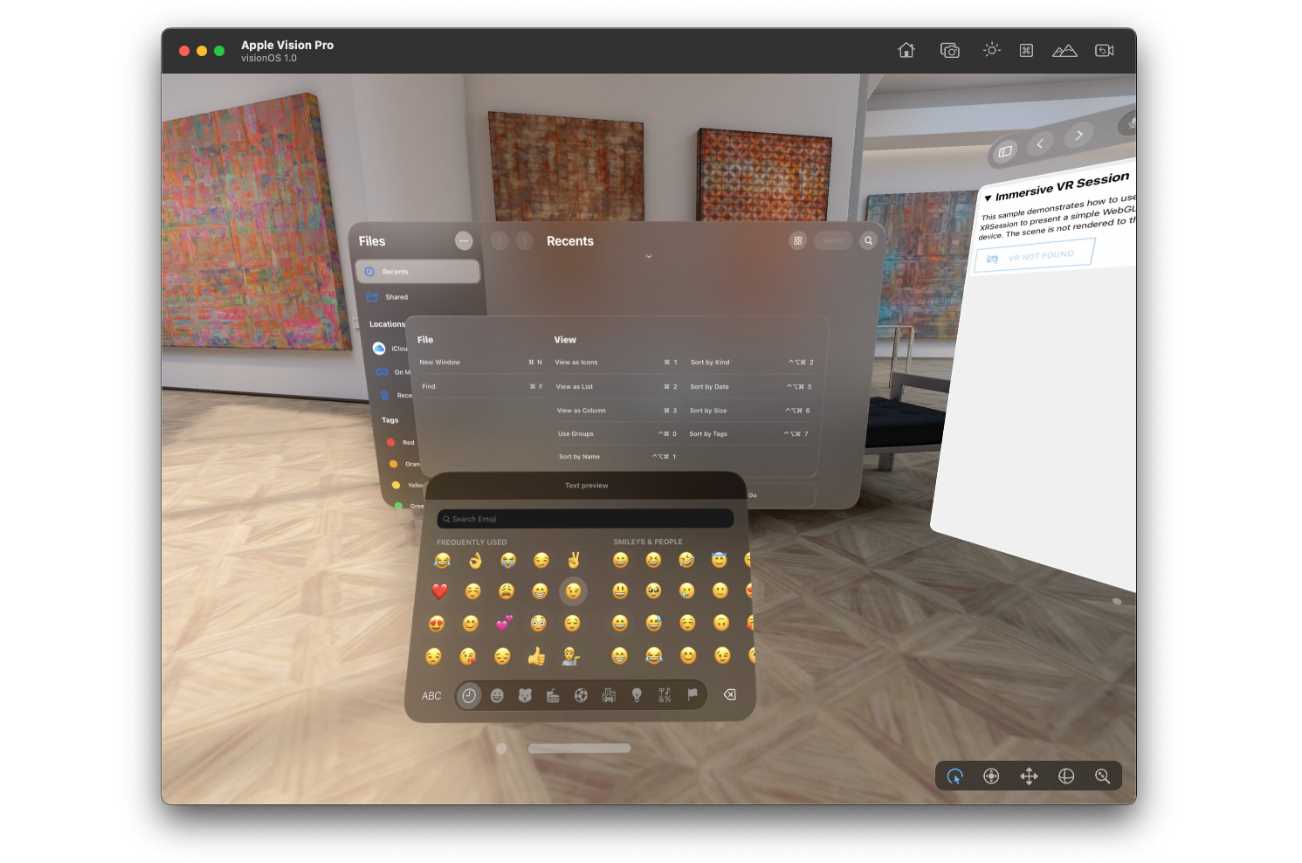Insert the red heart emoji
This screenshot has width=1302, height=863.
tap(439, 591)
